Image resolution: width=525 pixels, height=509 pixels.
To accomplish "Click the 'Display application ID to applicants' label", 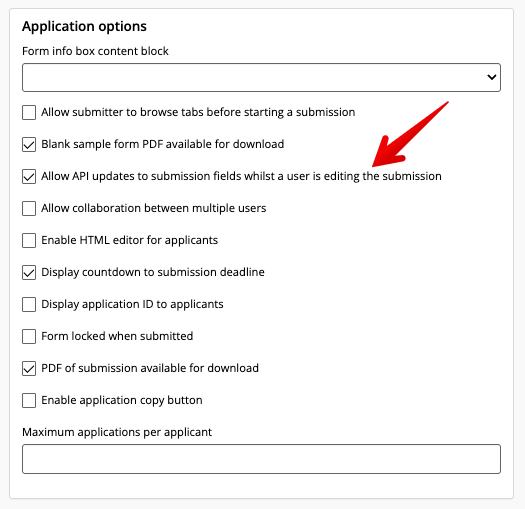I will tap(132, 304).
